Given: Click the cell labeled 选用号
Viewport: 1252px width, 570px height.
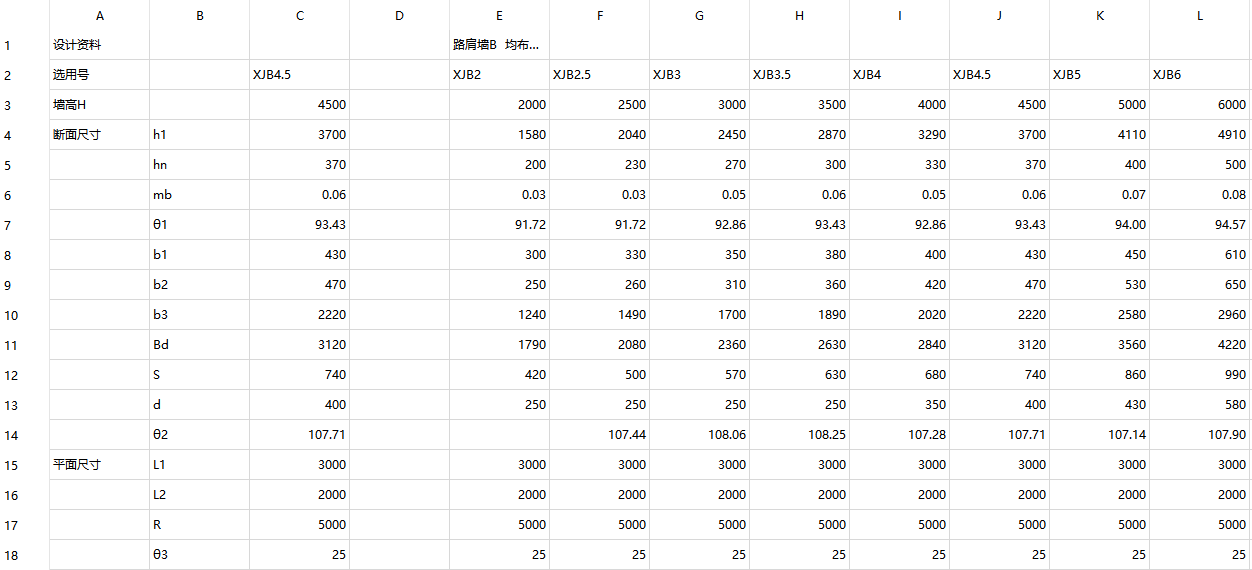Looking at the screenshot, I should point(99,75).
